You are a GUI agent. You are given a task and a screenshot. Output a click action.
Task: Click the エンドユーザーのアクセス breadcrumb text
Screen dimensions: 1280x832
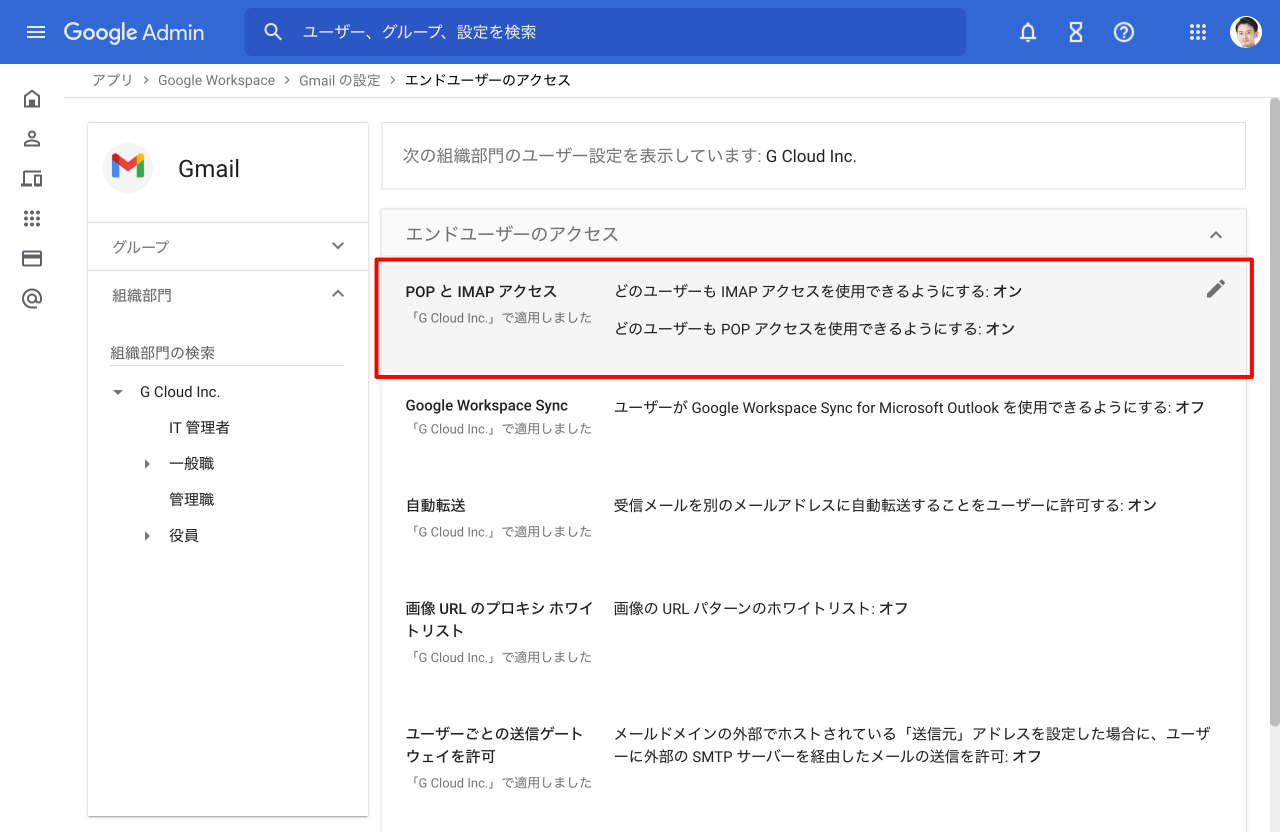click(x=488, y=80)
